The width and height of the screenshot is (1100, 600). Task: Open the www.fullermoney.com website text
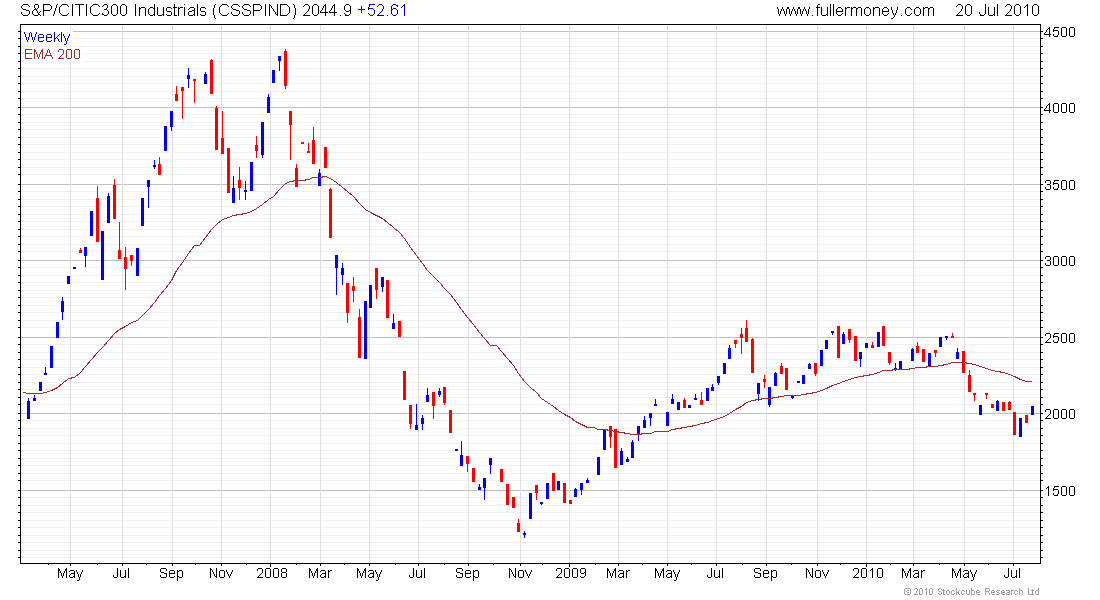855,11
